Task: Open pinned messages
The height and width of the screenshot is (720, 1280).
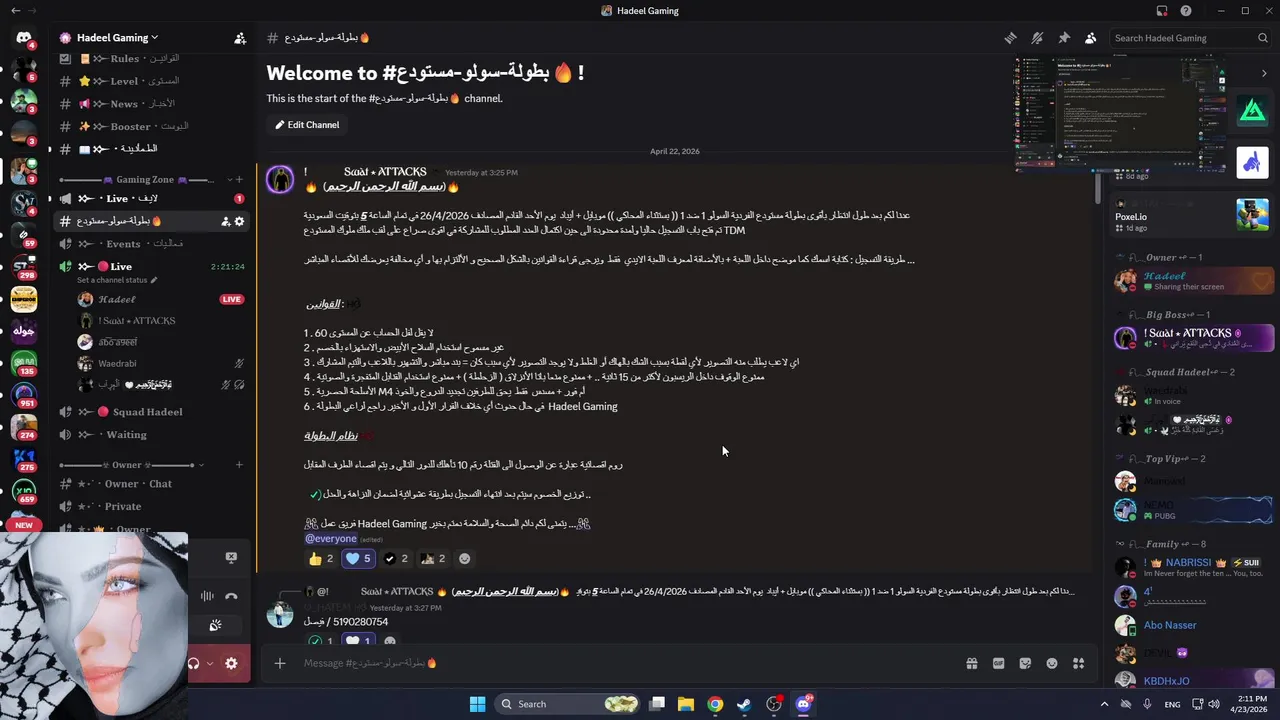Action: tap(1064, 38)
